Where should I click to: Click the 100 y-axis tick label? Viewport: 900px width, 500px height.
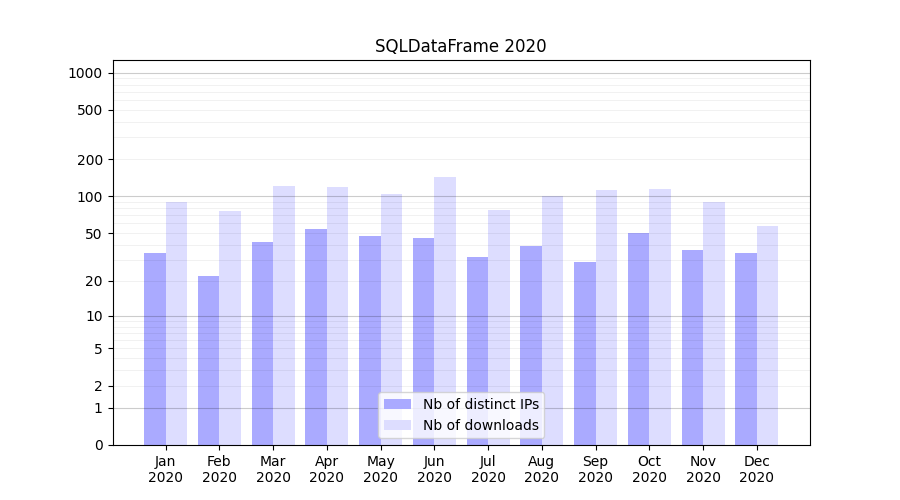tap(89, 197)
